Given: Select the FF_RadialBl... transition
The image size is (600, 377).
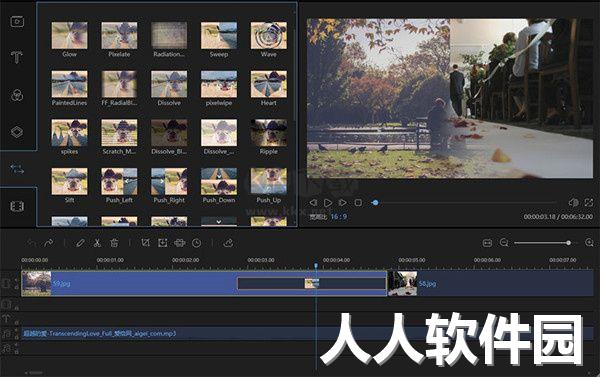Looking at the screenshot, I should click(119, 84).
